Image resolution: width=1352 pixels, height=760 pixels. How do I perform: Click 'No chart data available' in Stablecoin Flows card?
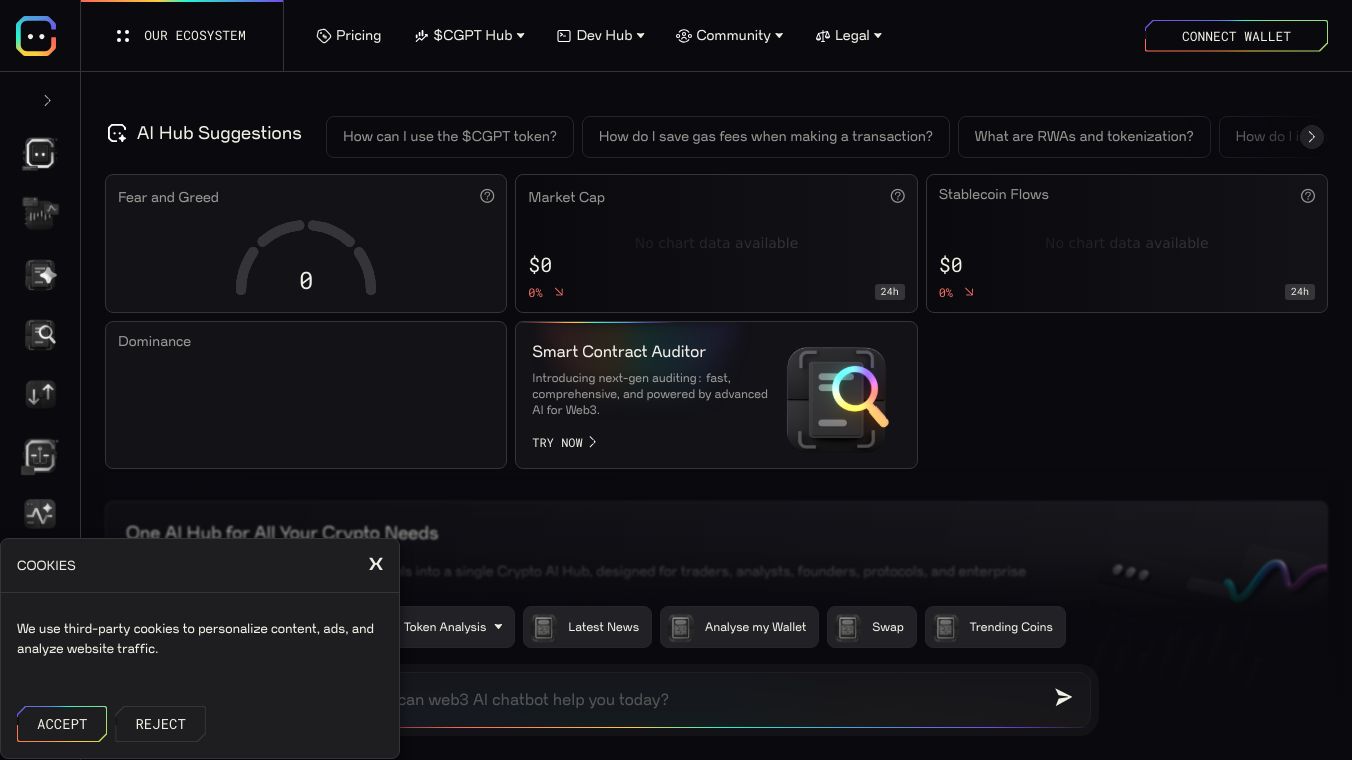[1126, 243]
